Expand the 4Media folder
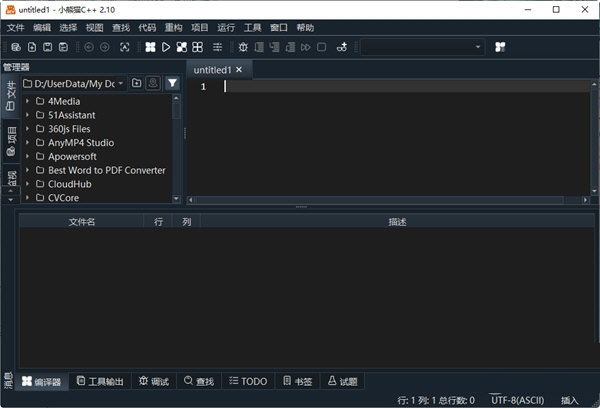The height and width of the screenshot is (408, 600). pyautogui.click(x=28, y=101)
